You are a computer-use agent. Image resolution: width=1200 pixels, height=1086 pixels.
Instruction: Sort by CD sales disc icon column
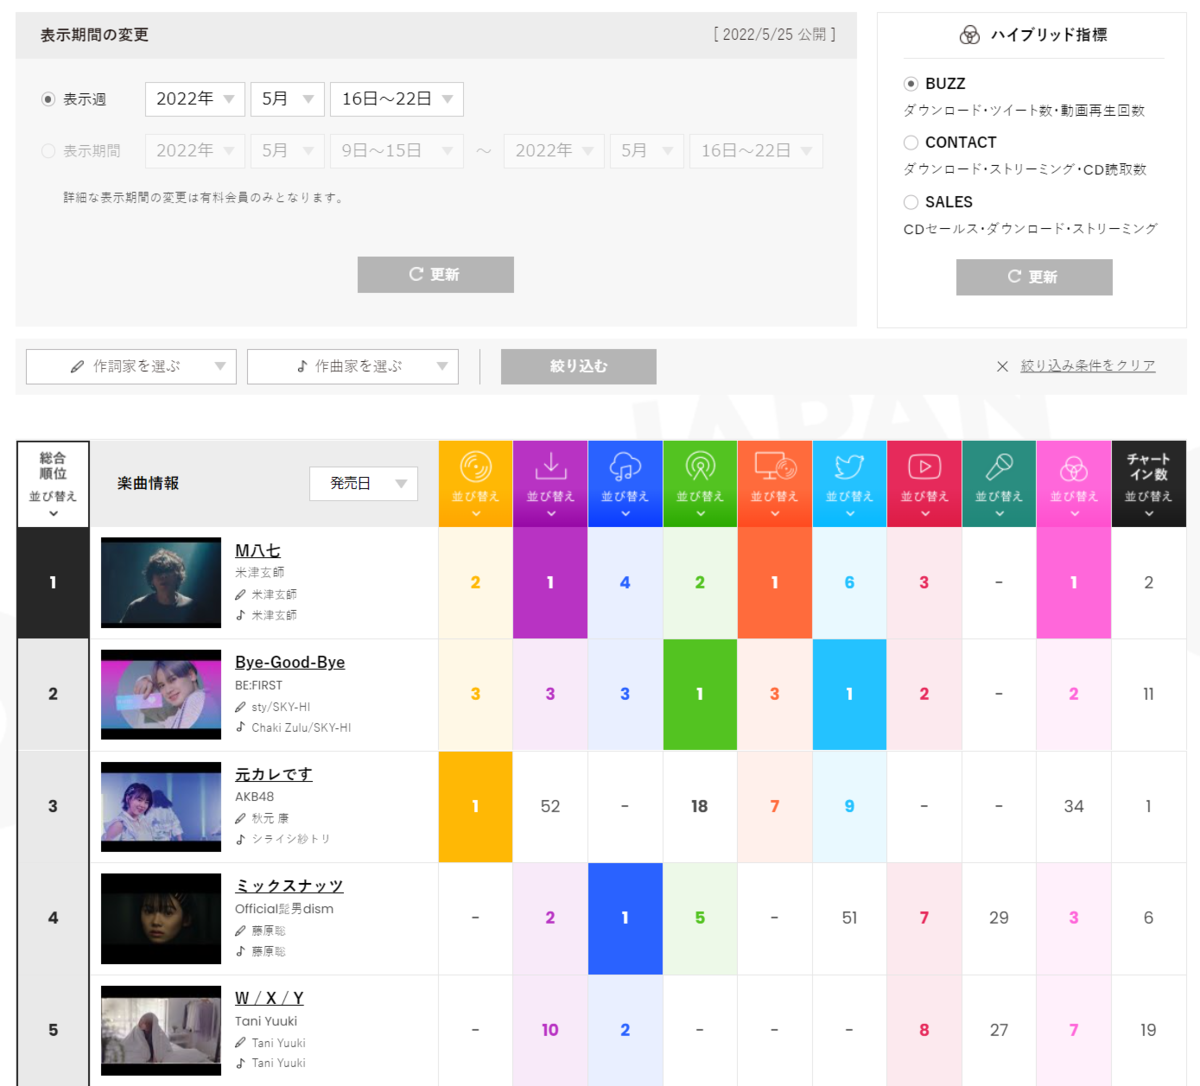click(475, 484)
